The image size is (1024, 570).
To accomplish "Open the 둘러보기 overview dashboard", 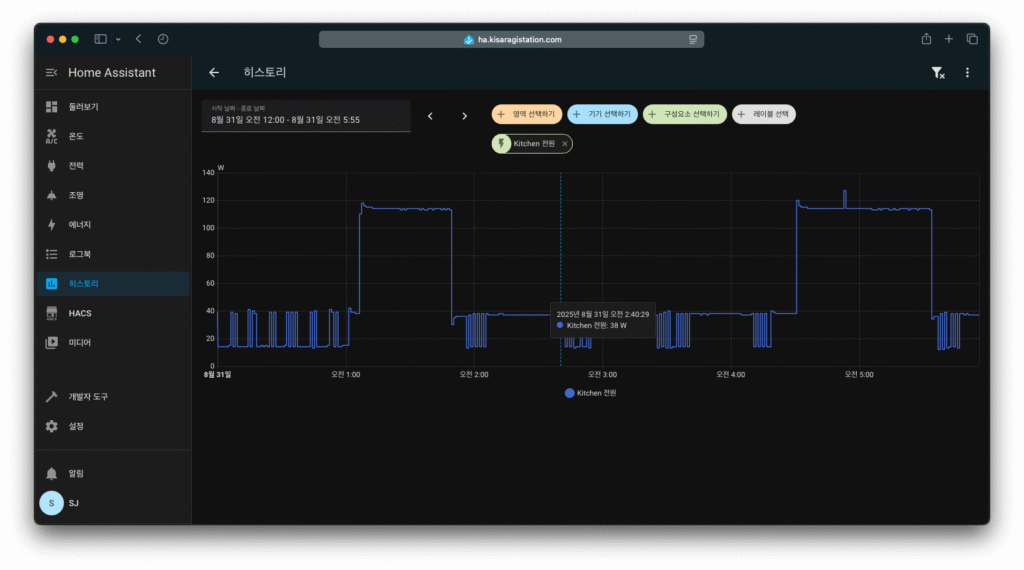I will pyautogui.click(x=83, y=107).
